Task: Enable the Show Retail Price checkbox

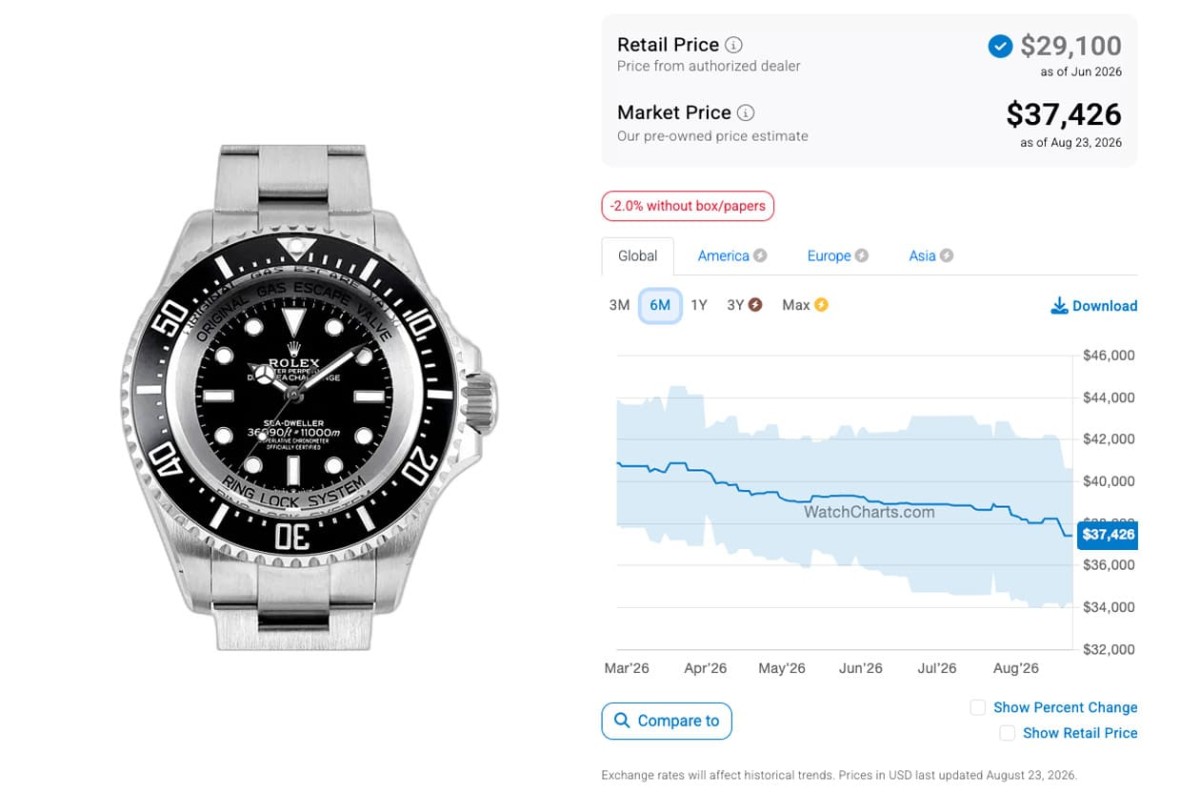Action: 1007,733
